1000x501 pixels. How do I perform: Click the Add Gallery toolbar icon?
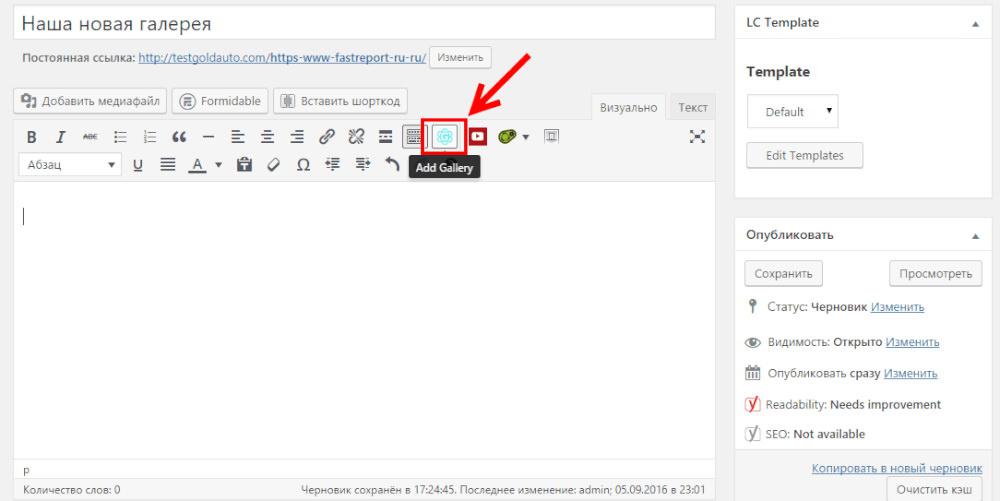tap(445, 137)
